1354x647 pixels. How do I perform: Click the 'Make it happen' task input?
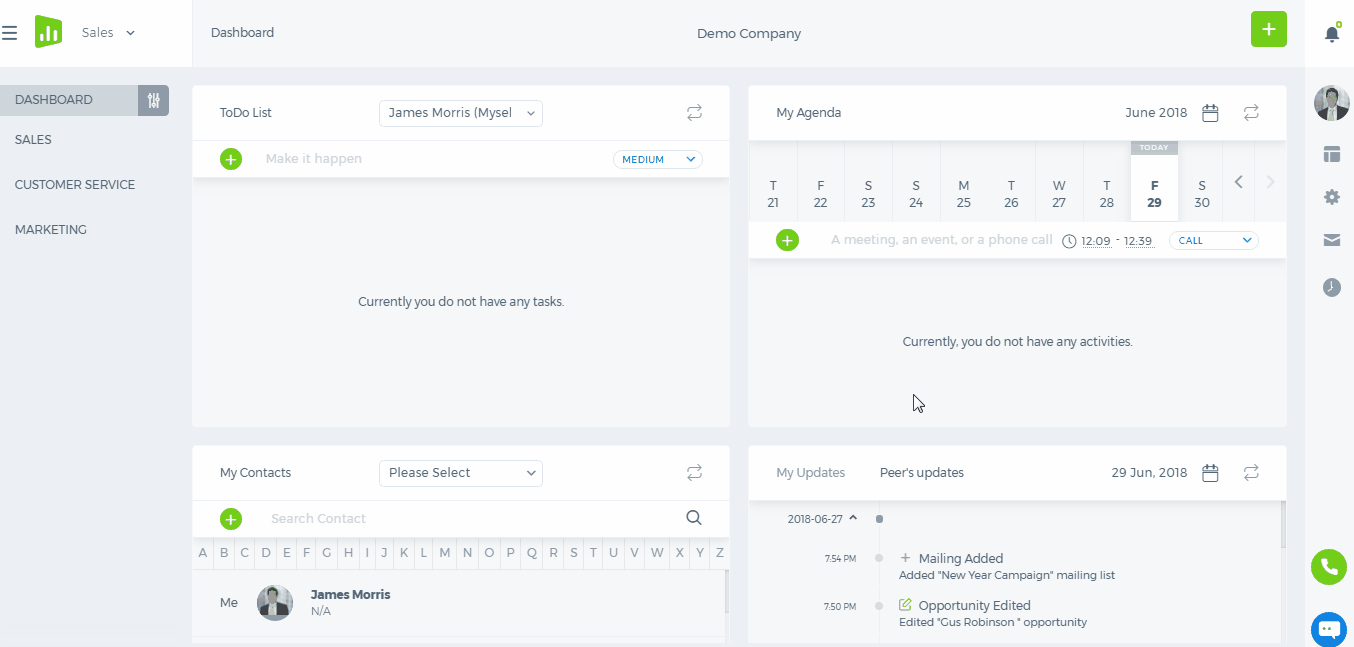430,159
